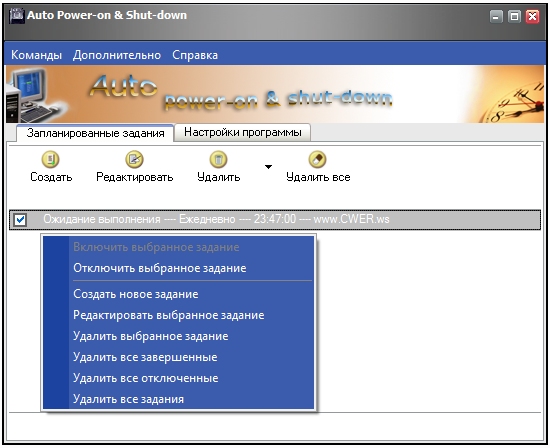Open the Команды menu

[36, 55]
